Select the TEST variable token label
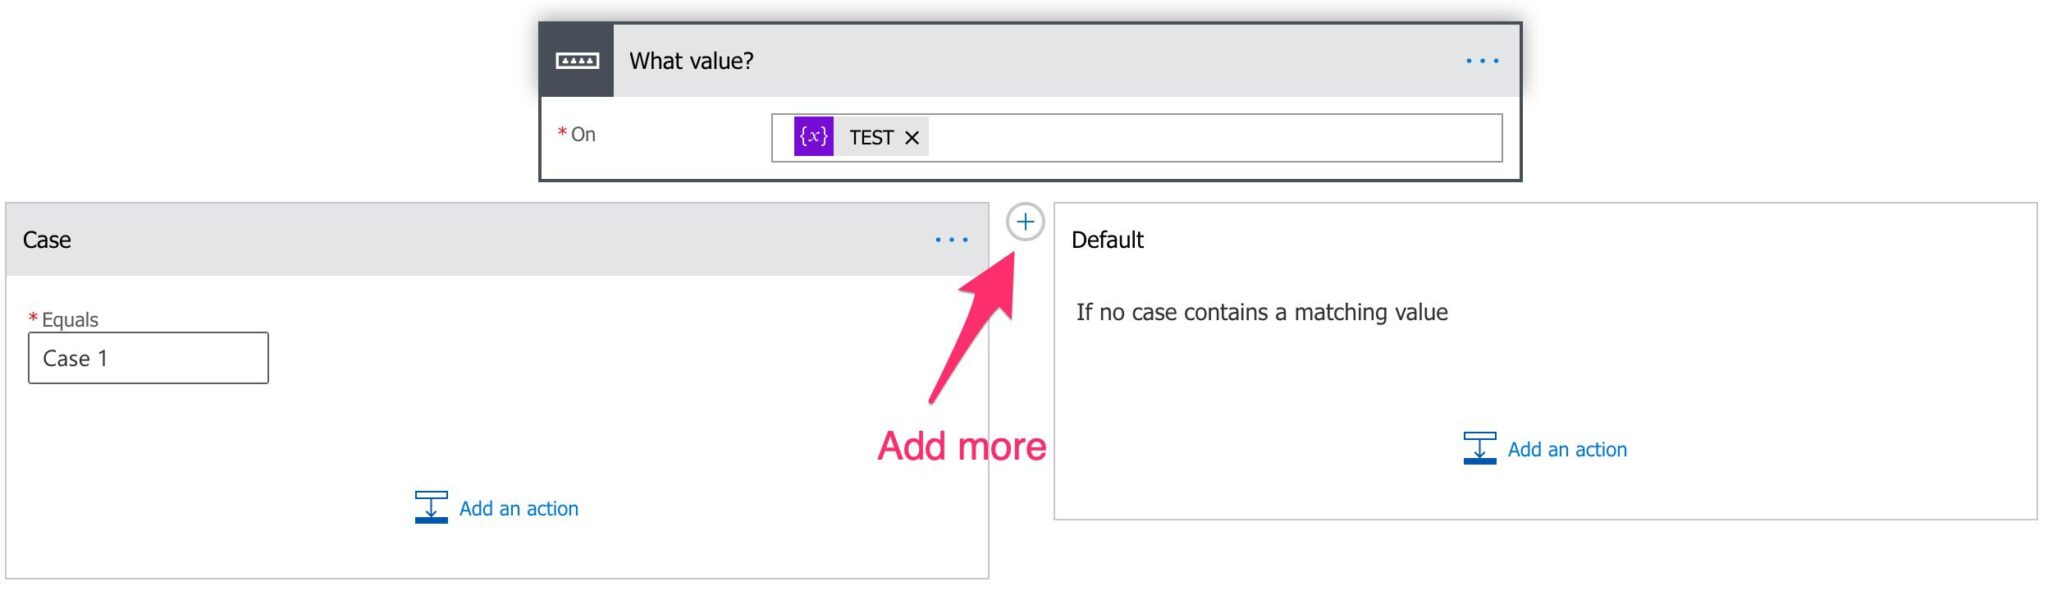The image size is (2048, 591). (x=871, y=138)
